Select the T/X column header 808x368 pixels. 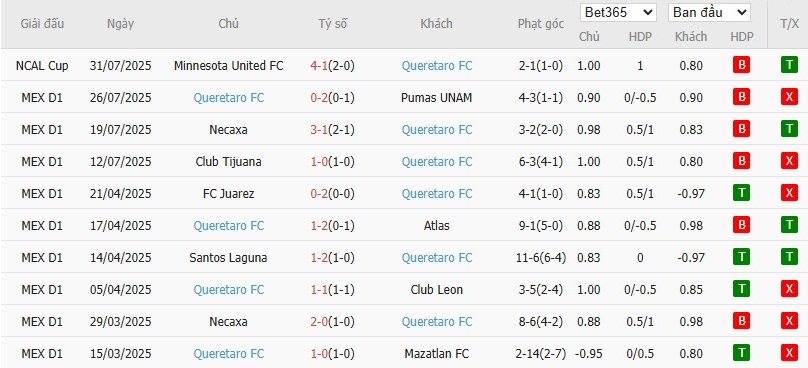click(789, 24)
